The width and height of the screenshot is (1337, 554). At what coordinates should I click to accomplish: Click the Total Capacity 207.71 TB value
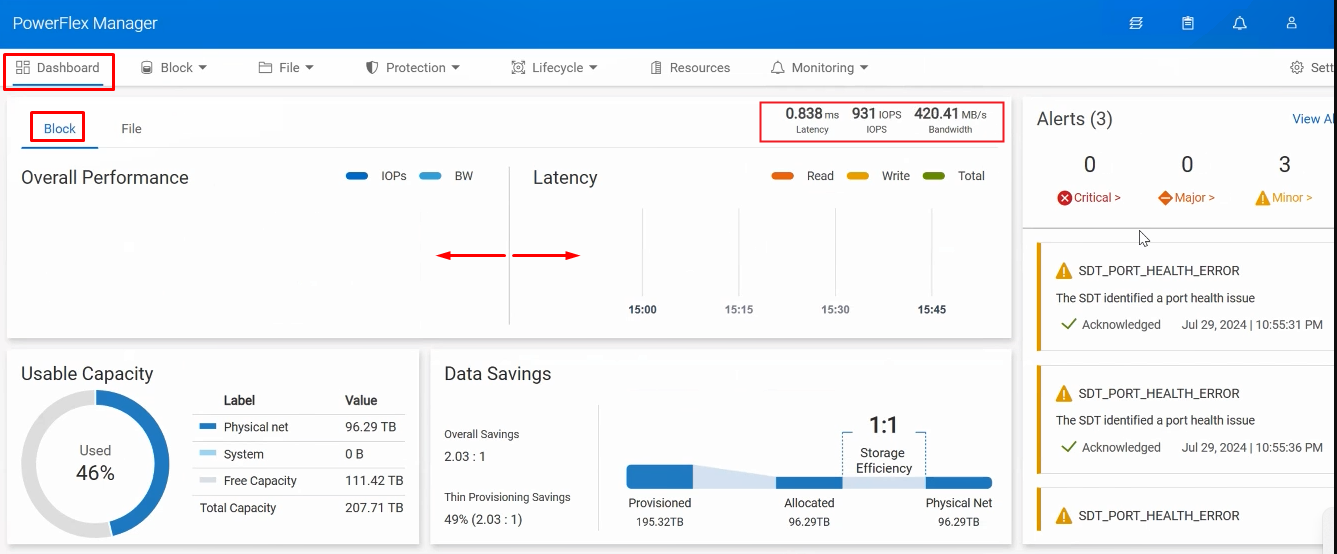tap(373, 508)
